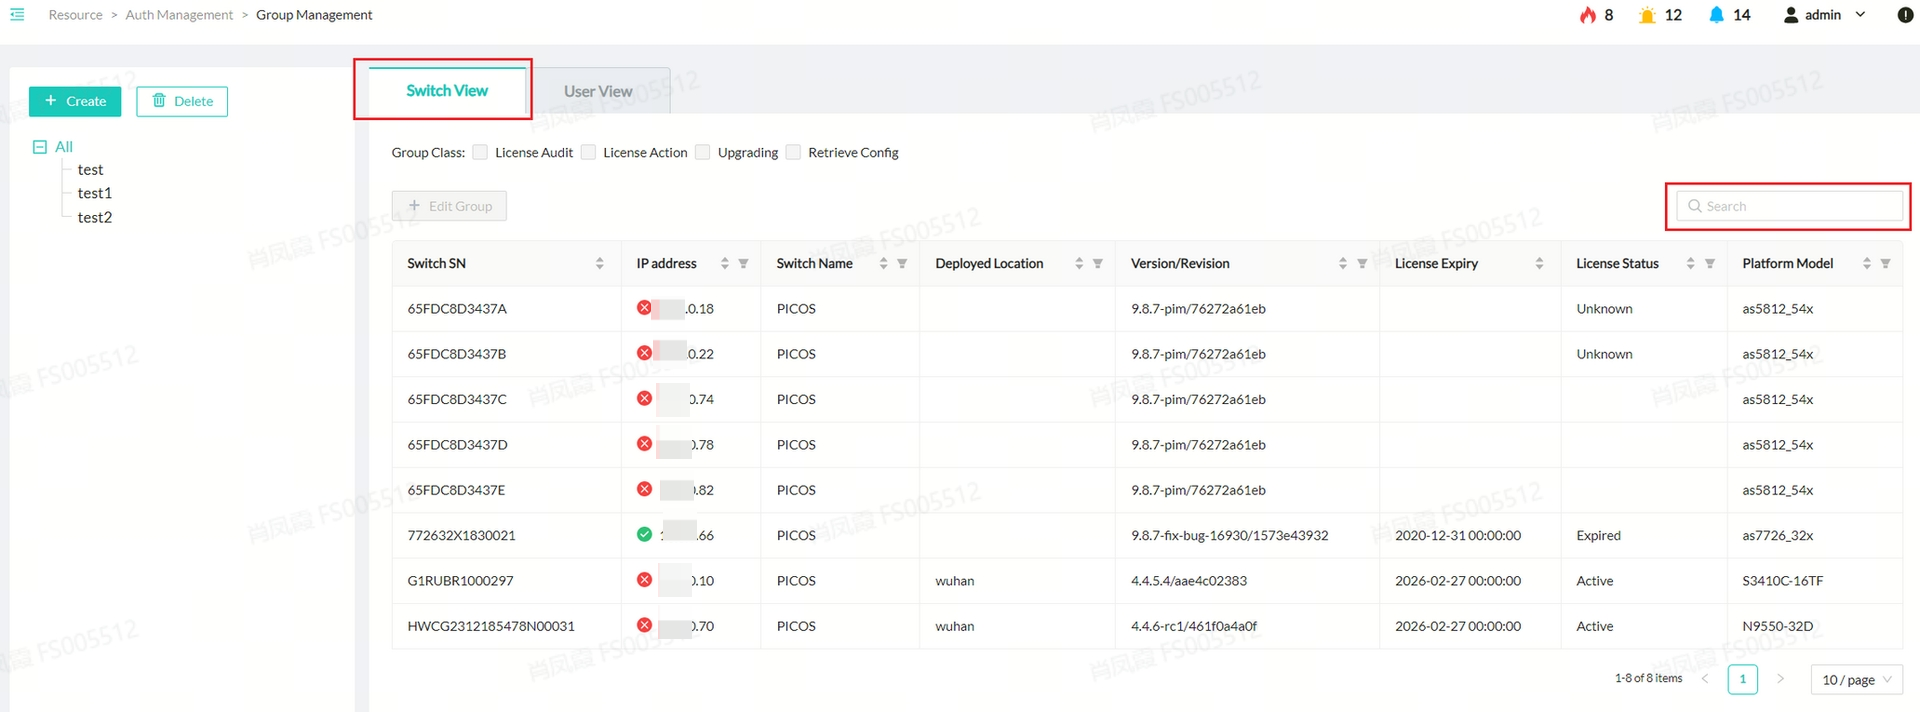
Task: Expand the admin user menu
Action: [x=1825, y=15]
